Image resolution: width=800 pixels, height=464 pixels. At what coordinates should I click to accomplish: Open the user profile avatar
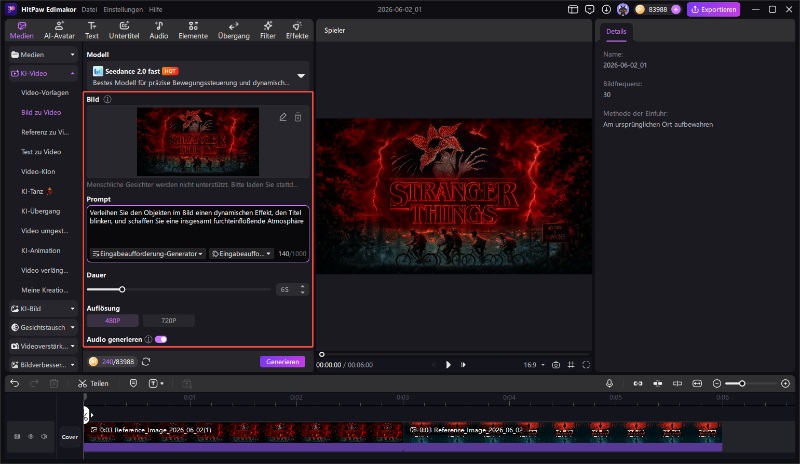(x=622, y=9)
